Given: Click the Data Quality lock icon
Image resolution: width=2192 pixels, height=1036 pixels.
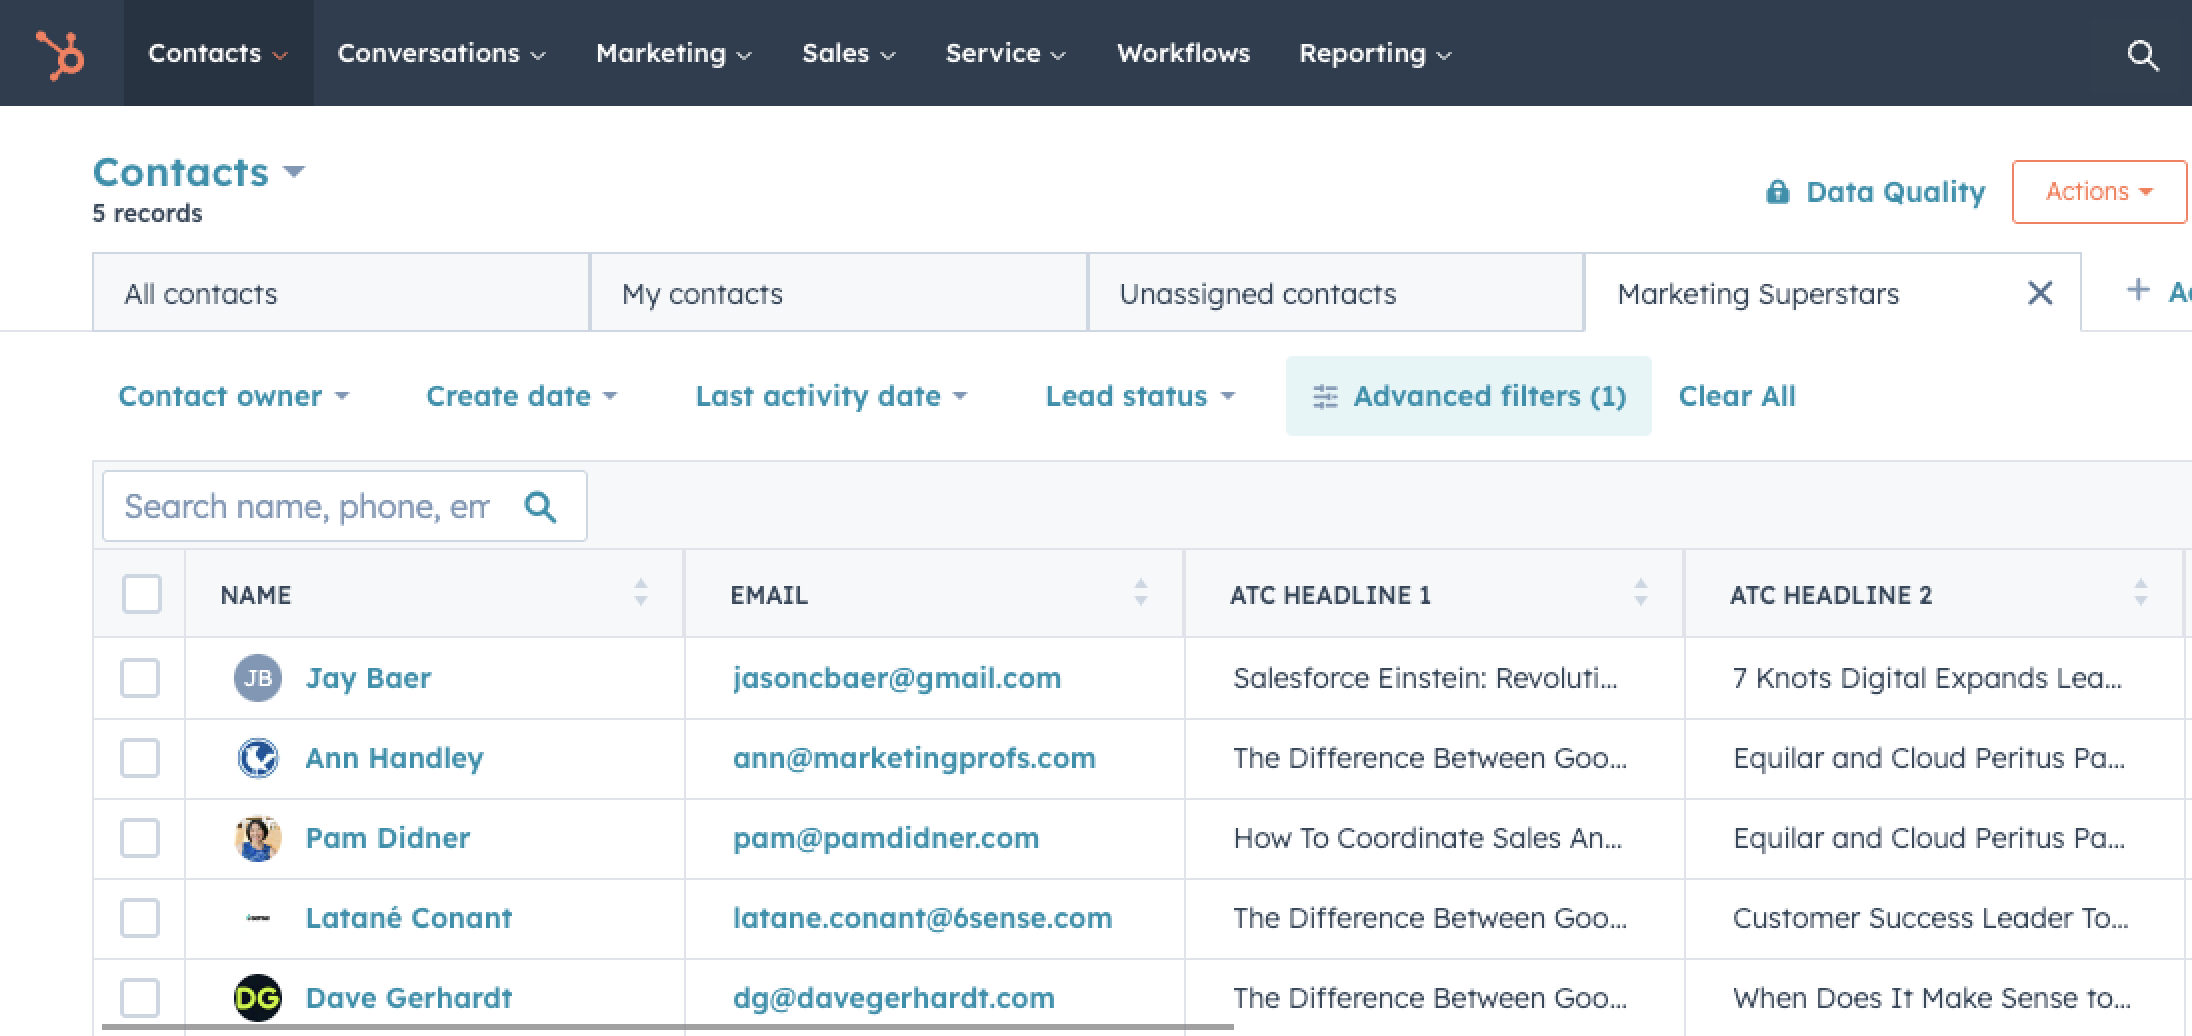Looking at the screenshot, I should click(x=1777, y=192).
